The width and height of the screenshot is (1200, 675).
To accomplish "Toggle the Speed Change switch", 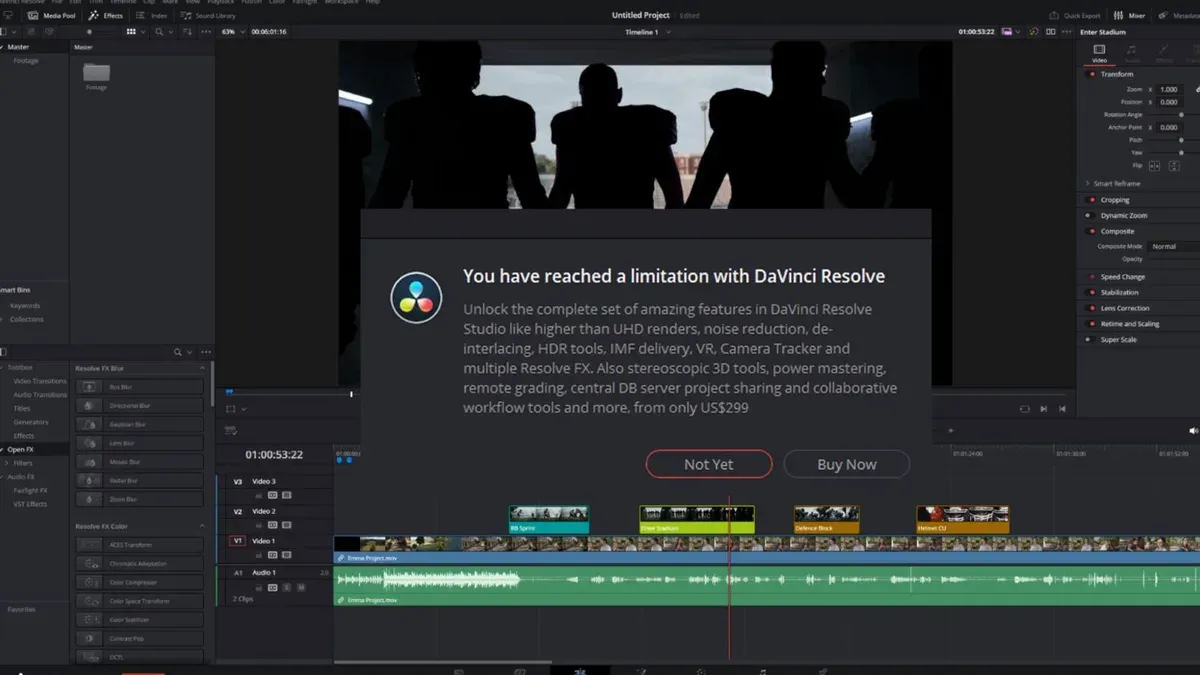I will tap(1090, 277).
